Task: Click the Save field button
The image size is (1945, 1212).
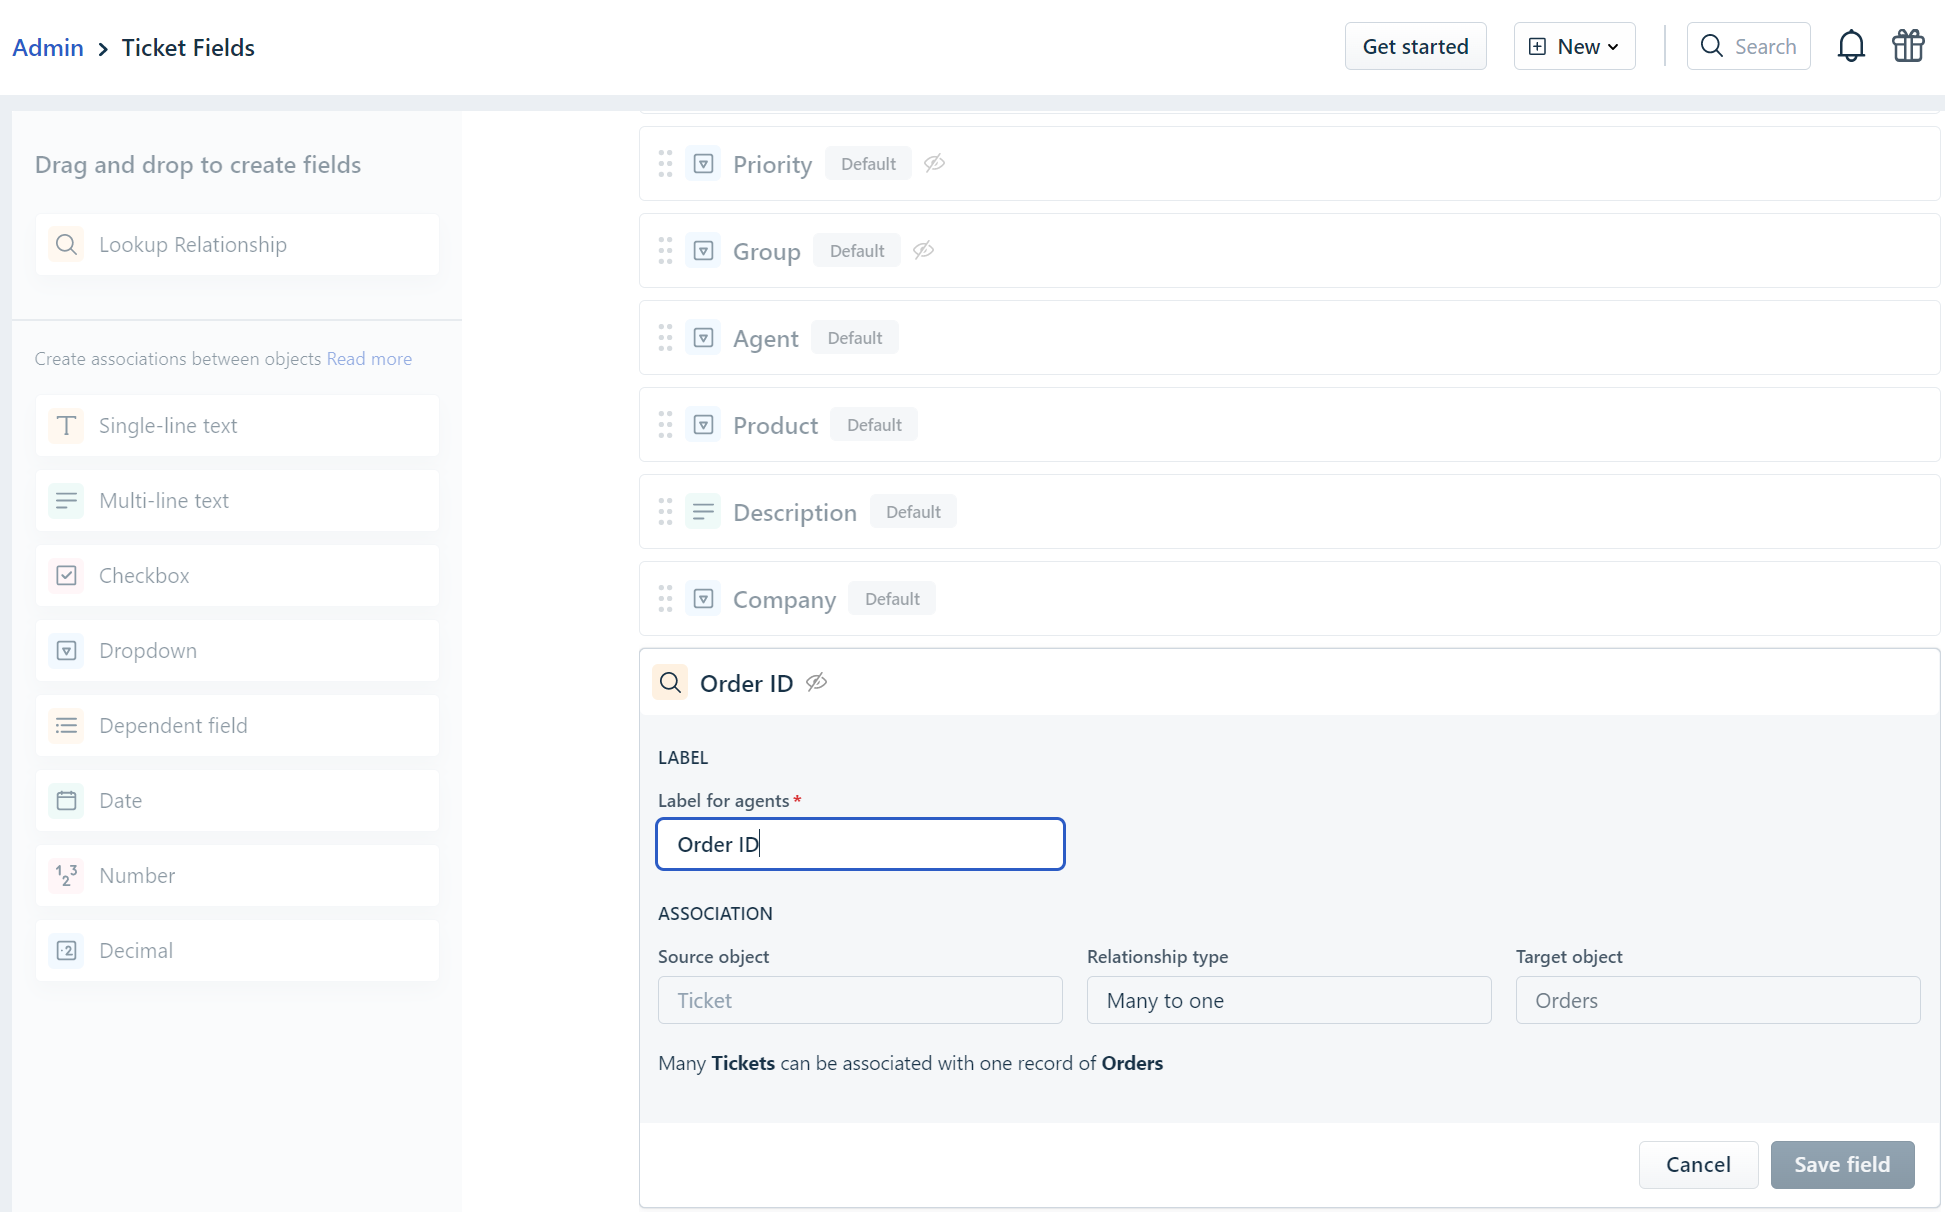Action: tap(1841, 1164)
